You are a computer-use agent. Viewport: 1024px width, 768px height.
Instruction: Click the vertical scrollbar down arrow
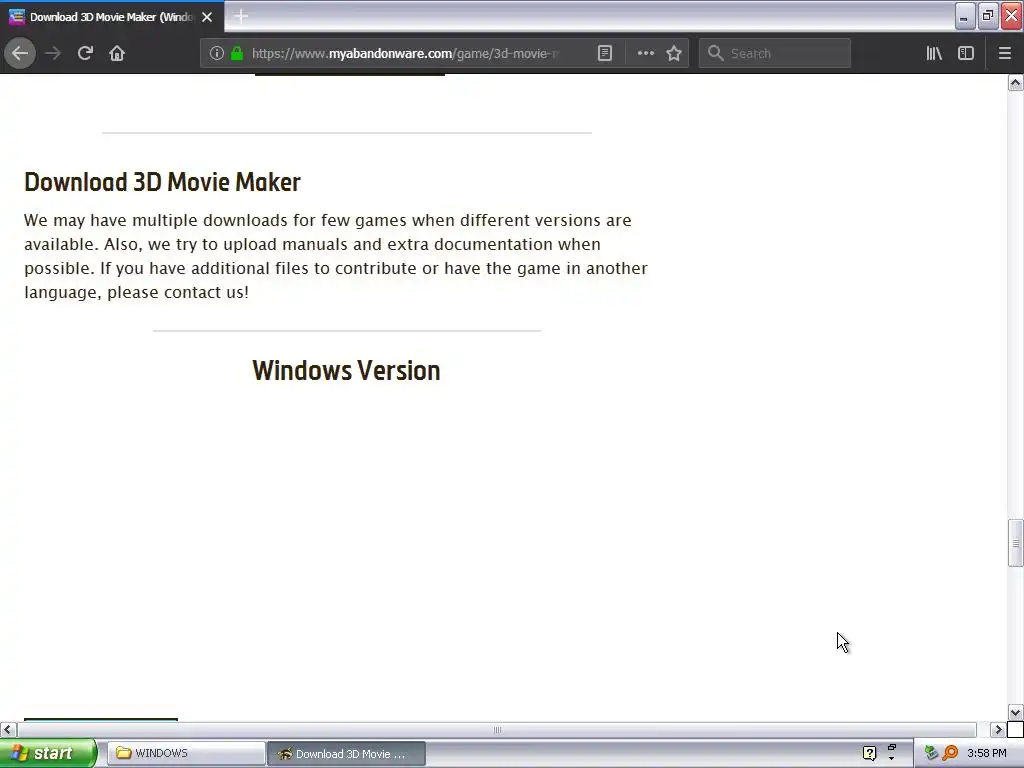[1015, 712]
